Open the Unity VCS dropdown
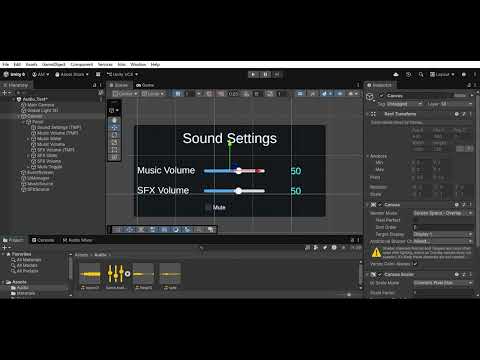480x360 pixels. click(x=122, y=74)
